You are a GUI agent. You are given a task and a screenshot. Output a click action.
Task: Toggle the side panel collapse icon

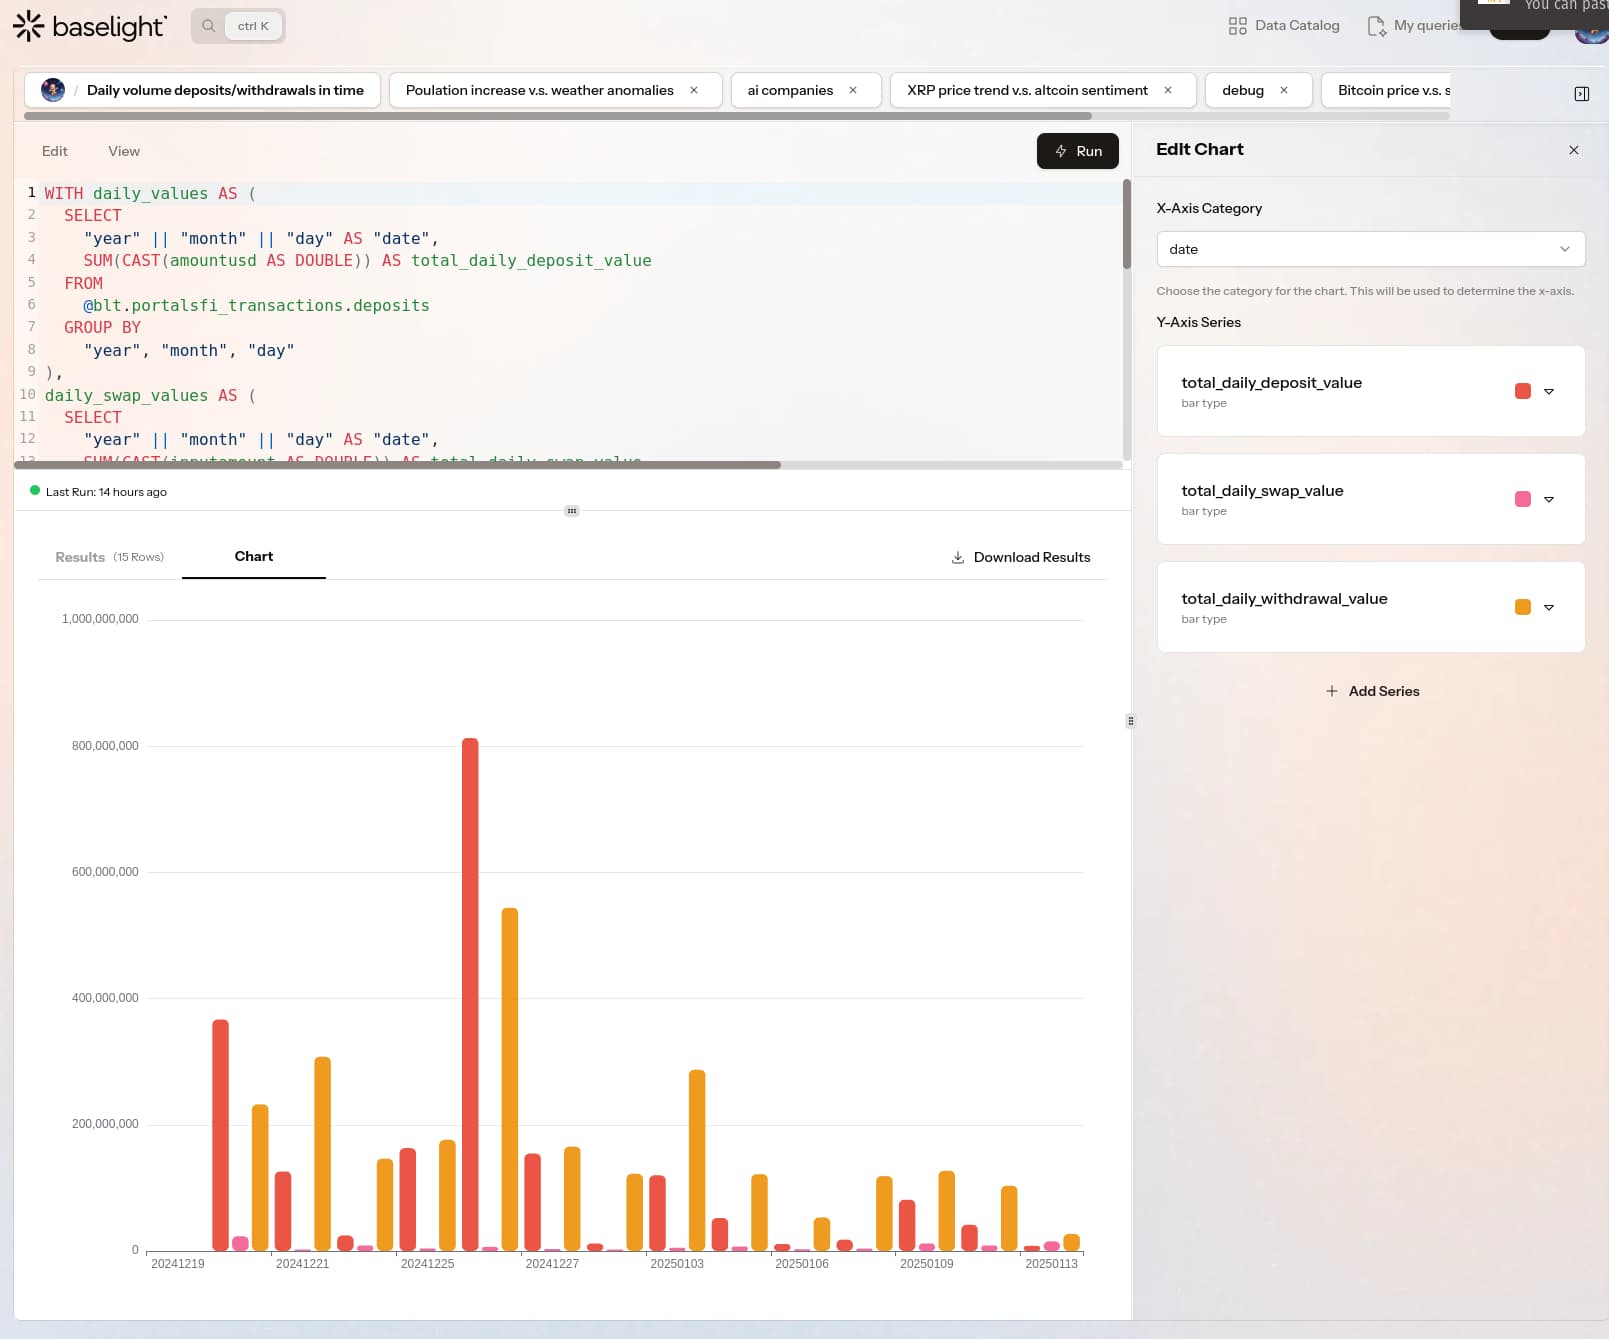tap(1581, 94)
